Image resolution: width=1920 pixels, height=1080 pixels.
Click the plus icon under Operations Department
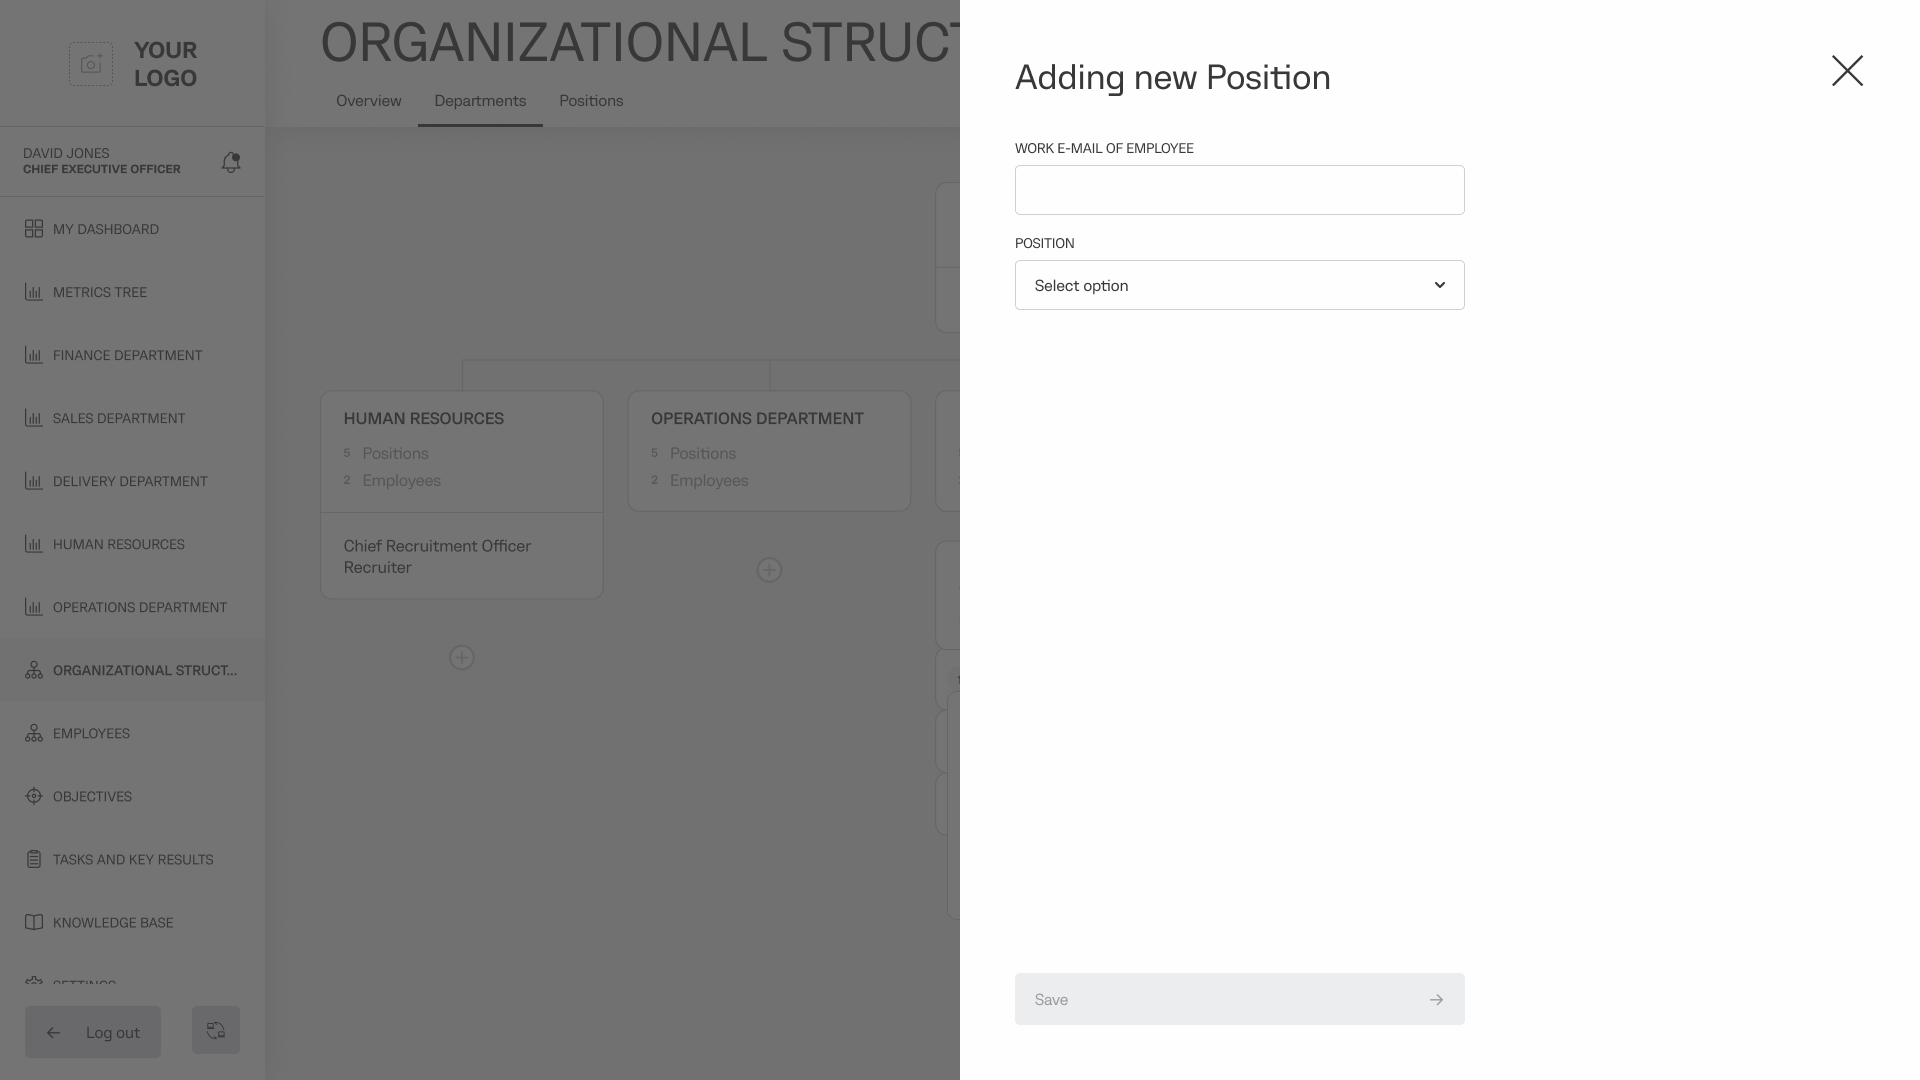[x=769, y=570]
